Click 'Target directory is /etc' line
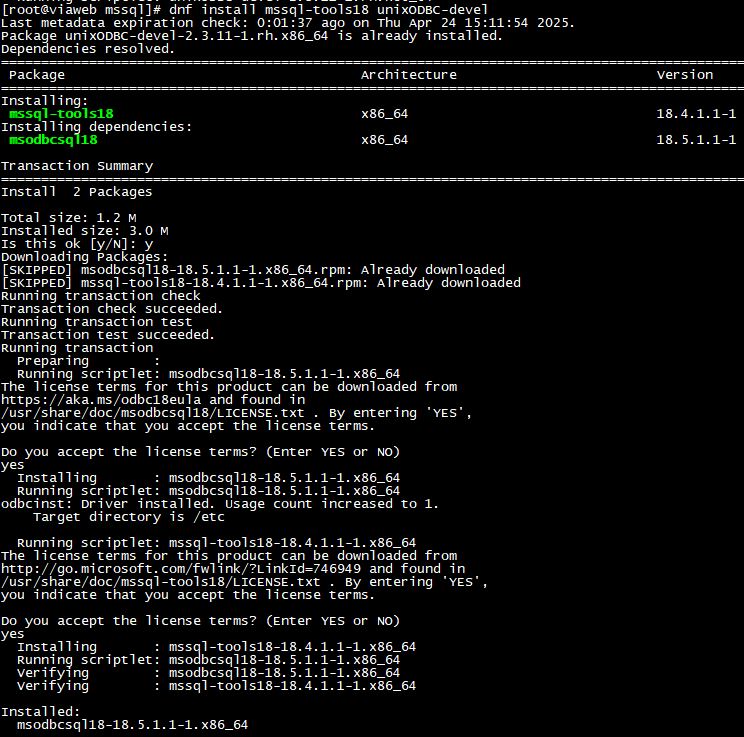 click(x=129, y=517)
